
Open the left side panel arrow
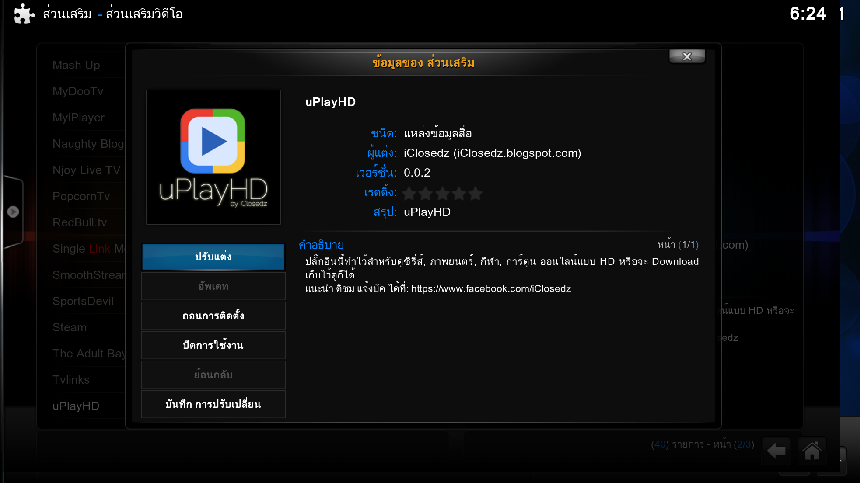tap(13, 212)
